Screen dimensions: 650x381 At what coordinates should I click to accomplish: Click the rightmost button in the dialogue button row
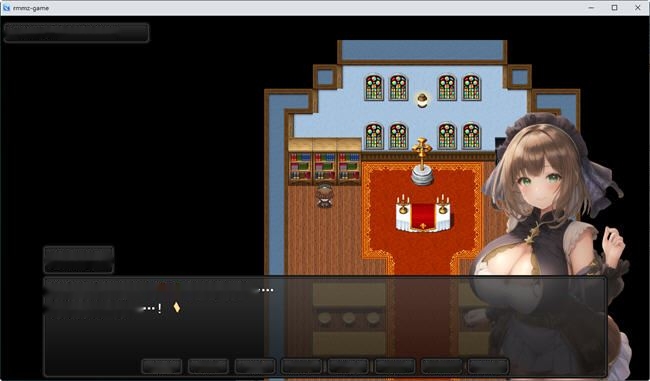pos(488,366)
